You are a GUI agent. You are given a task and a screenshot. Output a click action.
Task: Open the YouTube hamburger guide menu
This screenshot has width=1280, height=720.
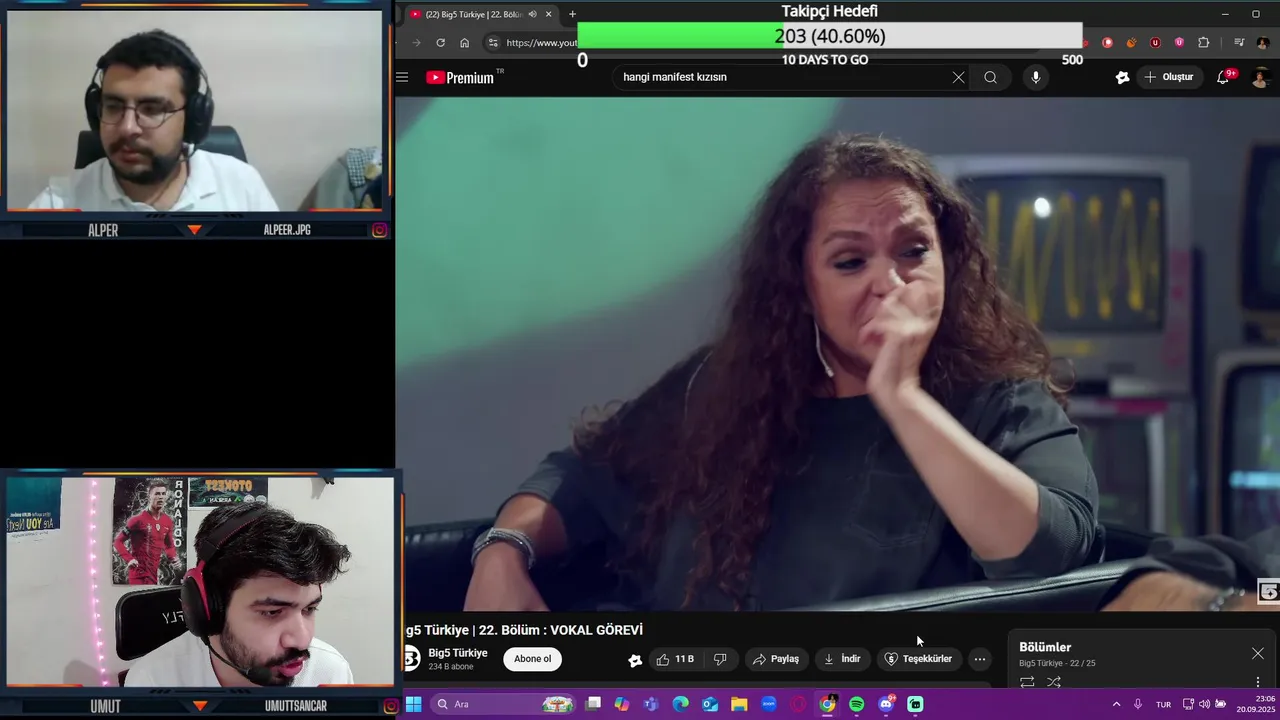pos(402,77)
